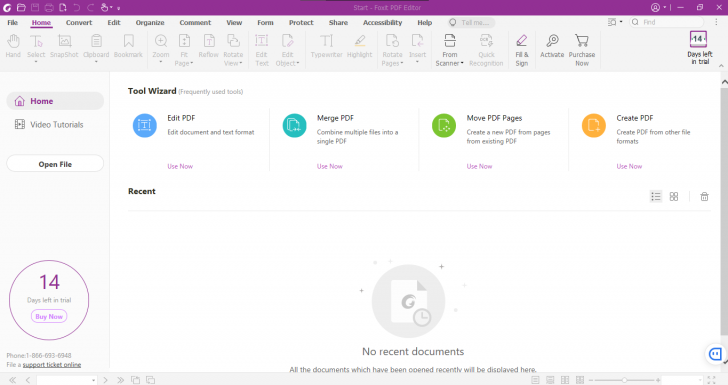
Task: Switch Recent to list view
Action: pos(656,196)
